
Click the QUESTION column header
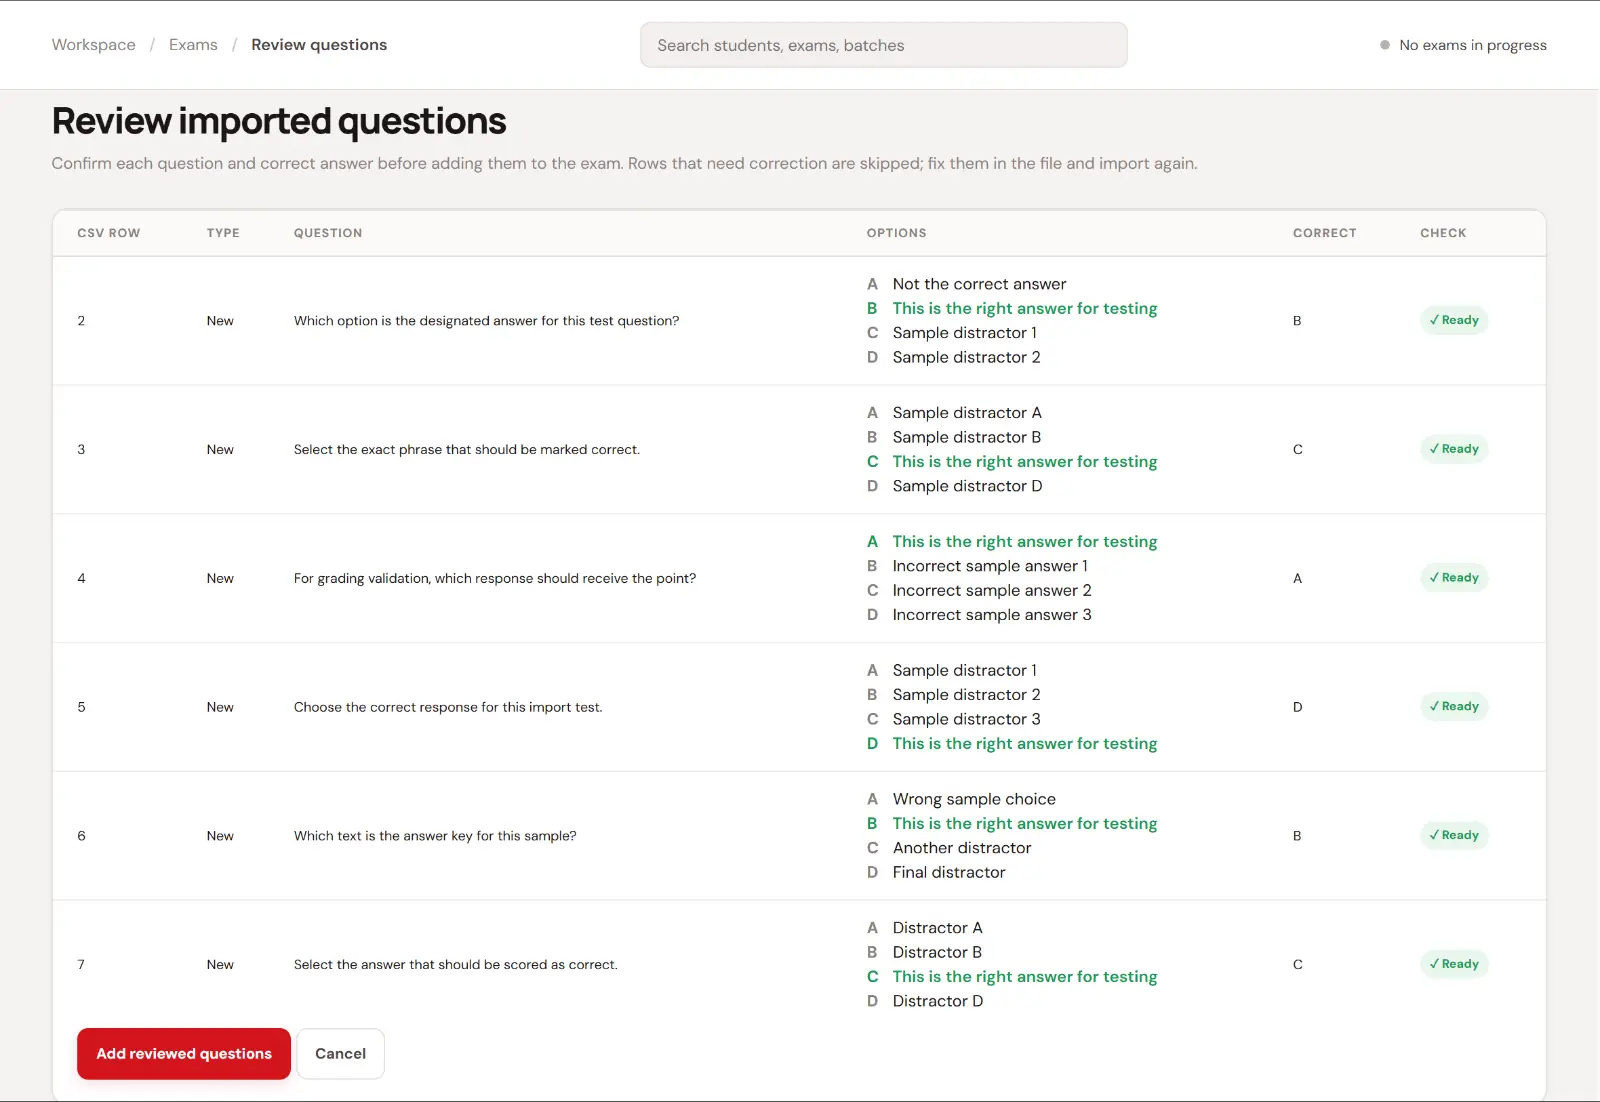[x=328, y=233]
